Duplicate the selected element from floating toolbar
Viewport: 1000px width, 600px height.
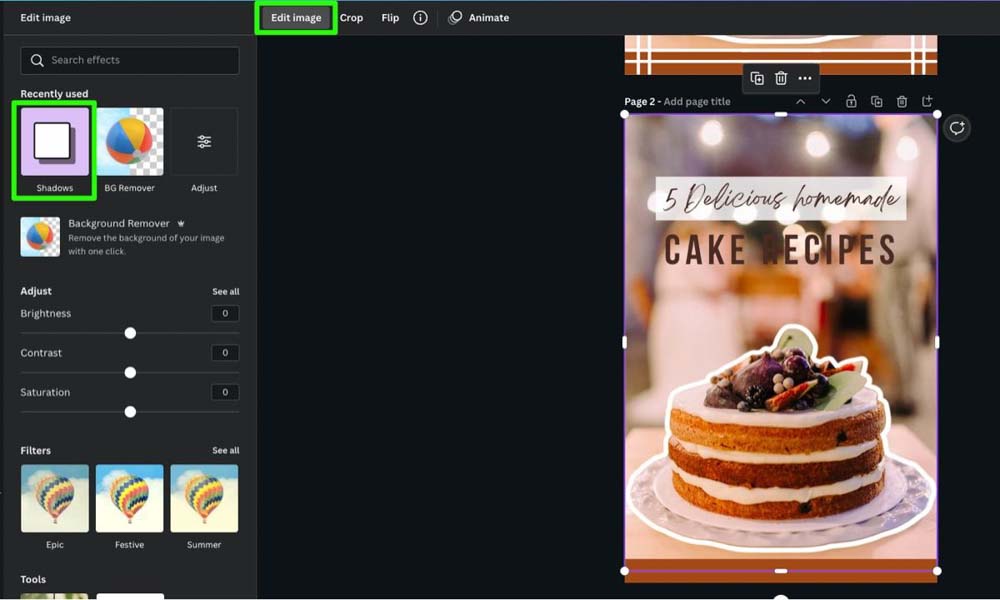[x=757, y=78]
